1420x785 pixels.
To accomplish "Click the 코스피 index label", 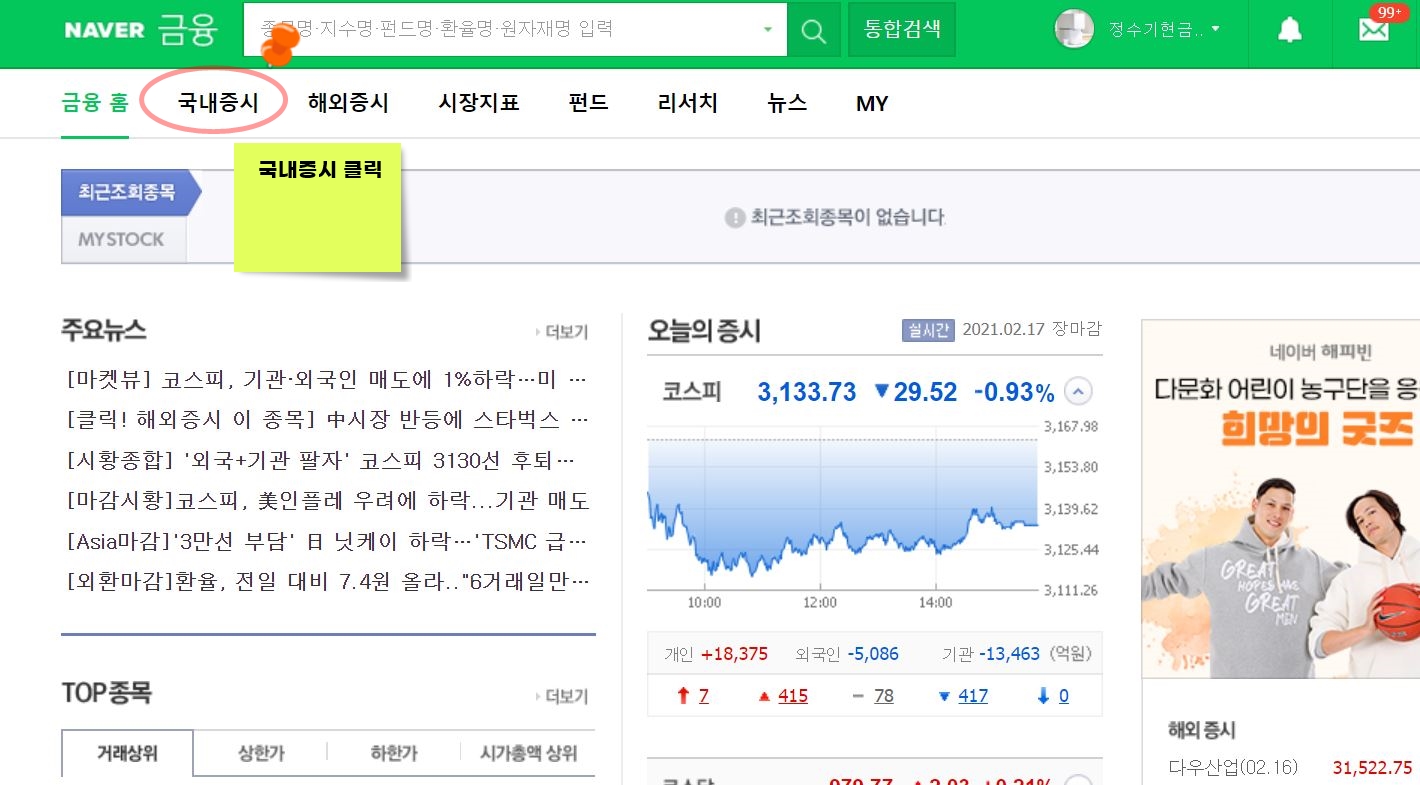I will coord(692,391).
